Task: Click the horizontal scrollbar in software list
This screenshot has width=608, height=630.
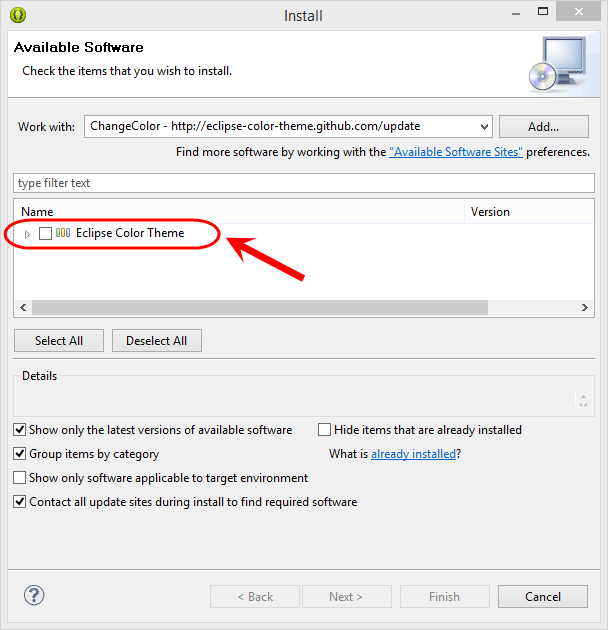Action: tap(260, 308)
